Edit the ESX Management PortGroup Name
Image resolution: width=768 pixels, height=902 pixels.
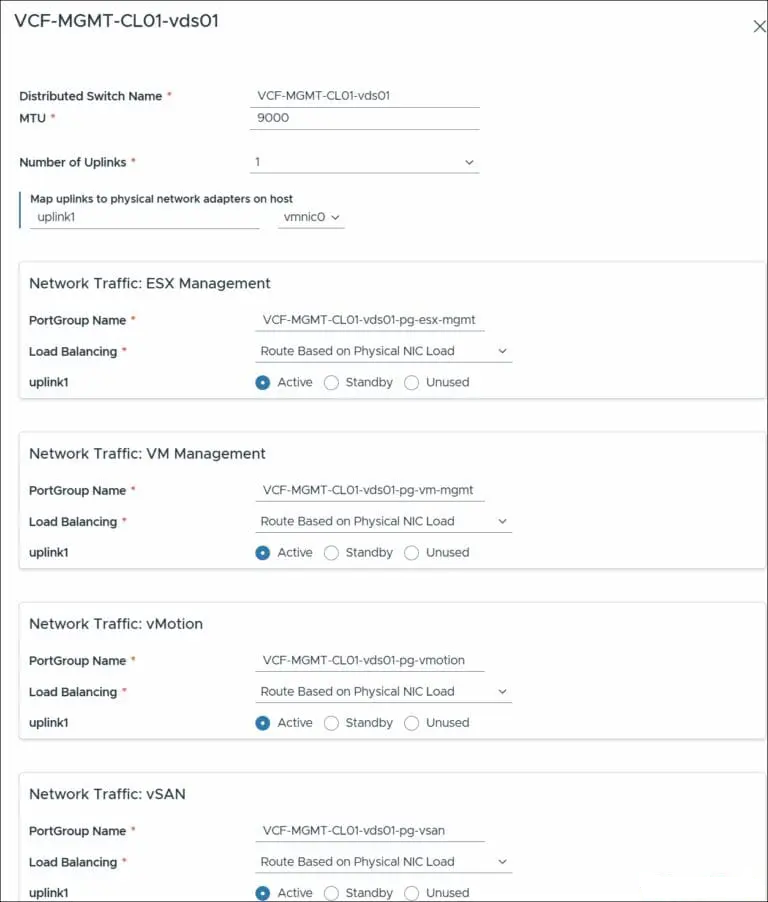point(370,320)
